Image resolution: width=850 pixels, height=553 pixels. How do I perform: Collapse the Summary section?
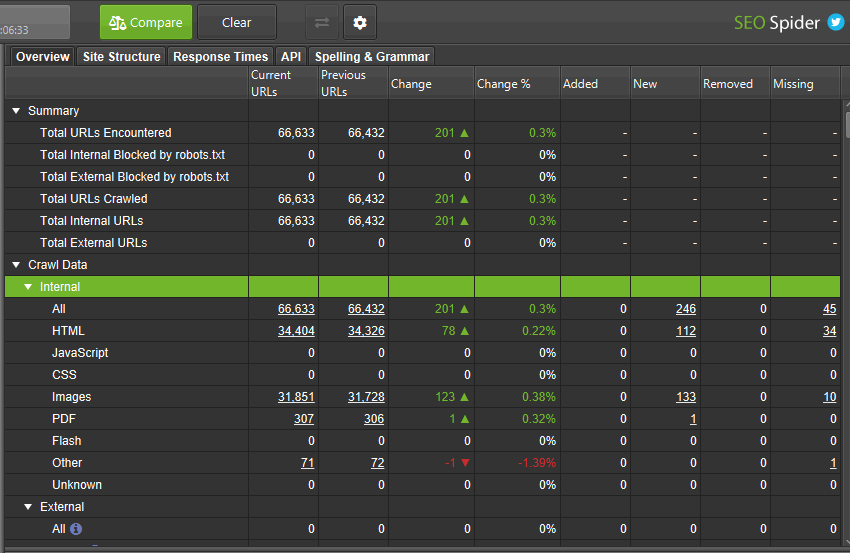coord(16,111)
